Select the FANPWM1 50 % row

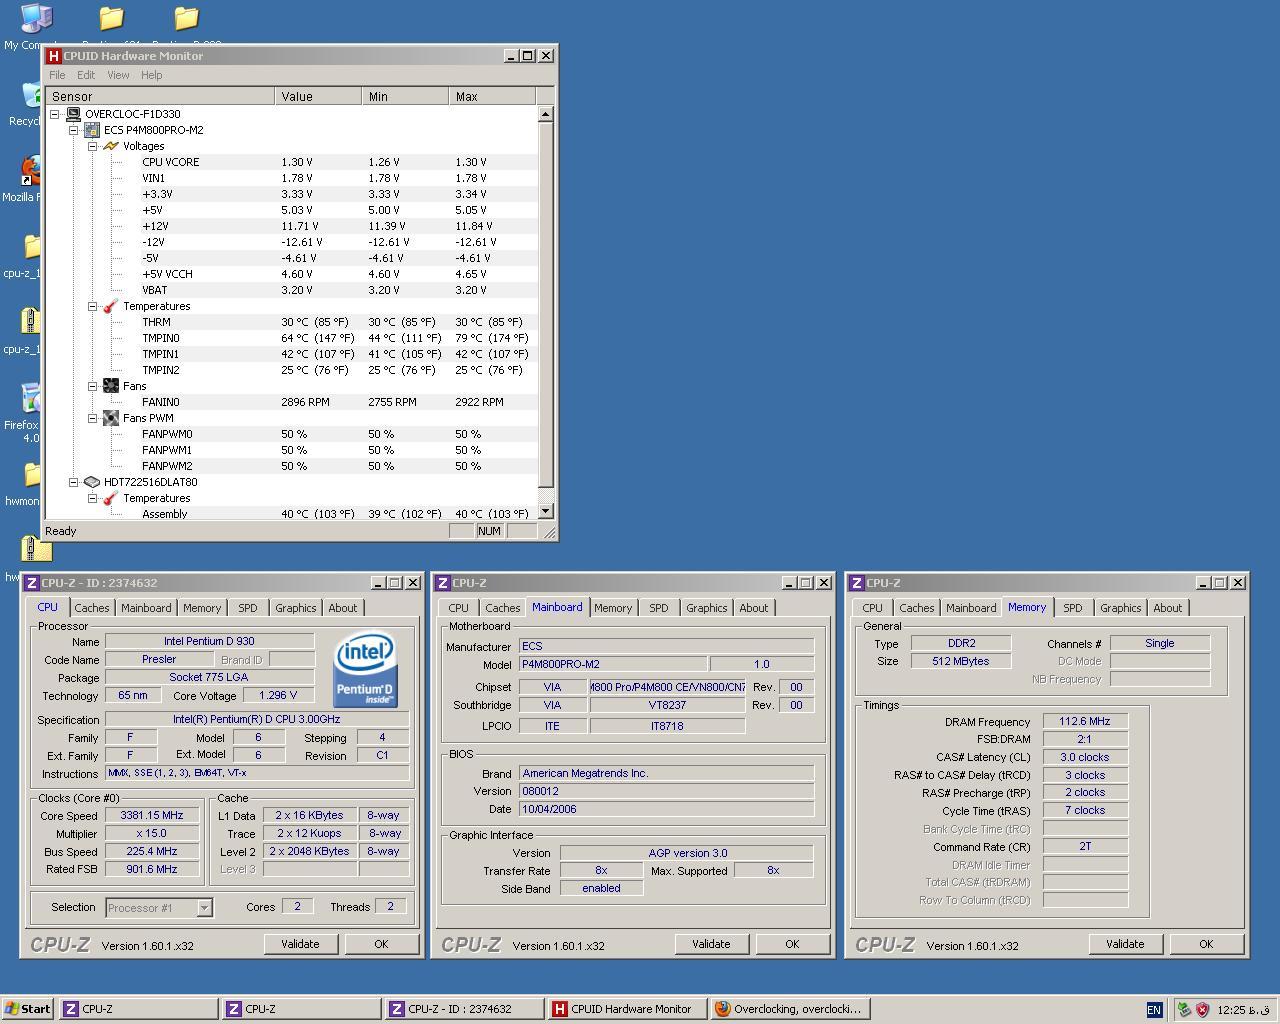[291, 450]
